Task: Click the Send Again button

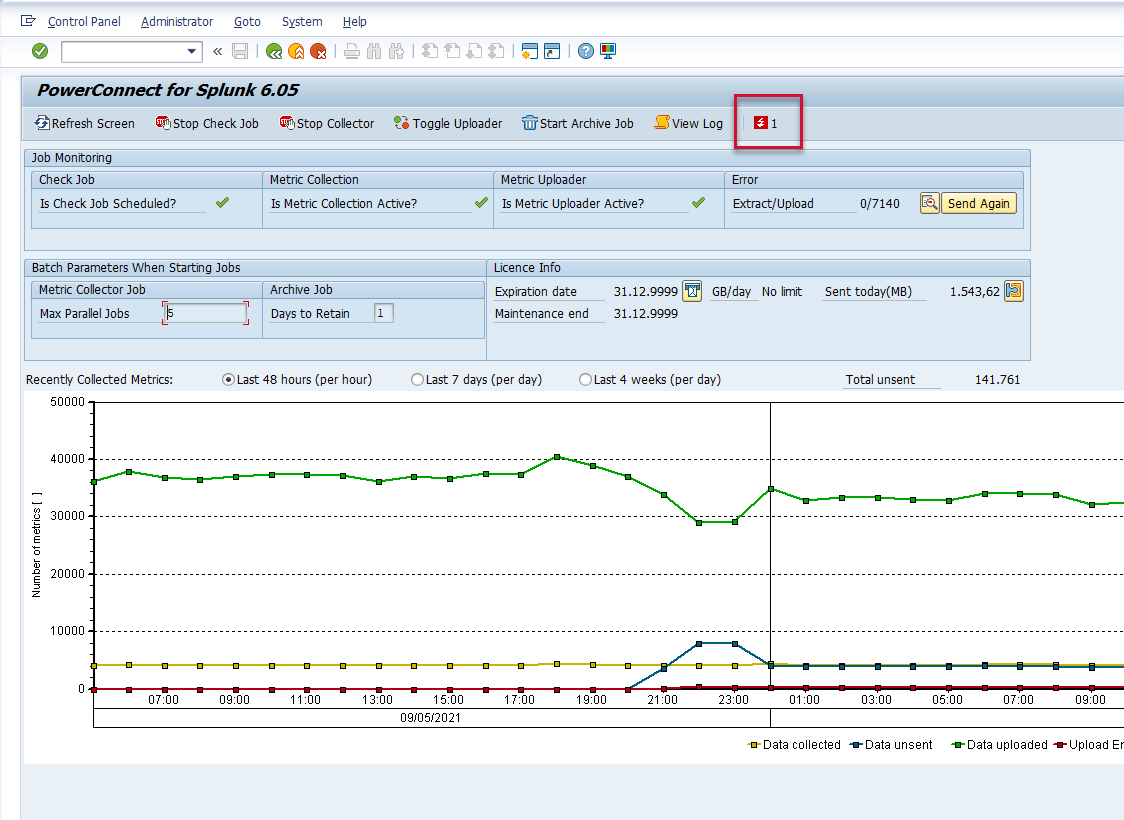Action: 978,203
